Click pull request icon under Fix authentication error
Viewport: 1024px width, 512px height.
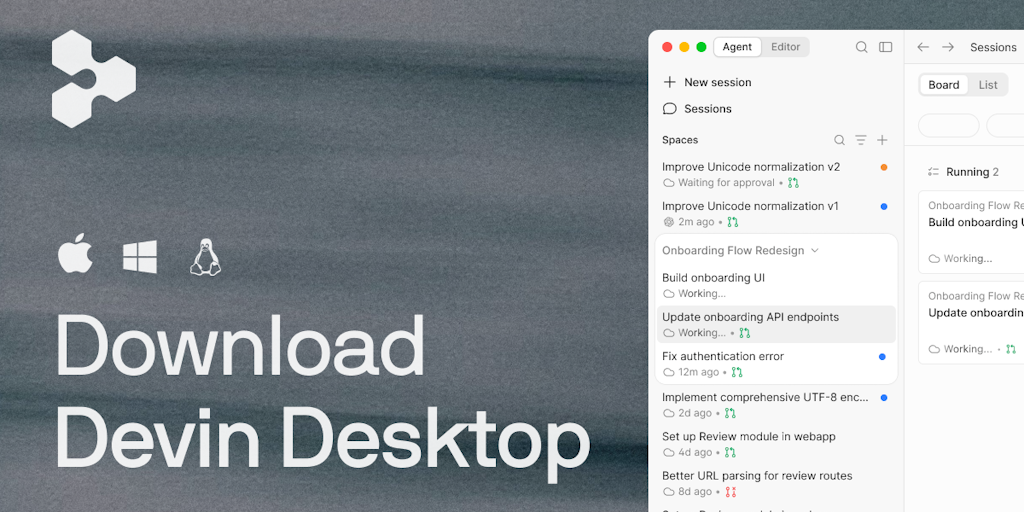[737, 372]
